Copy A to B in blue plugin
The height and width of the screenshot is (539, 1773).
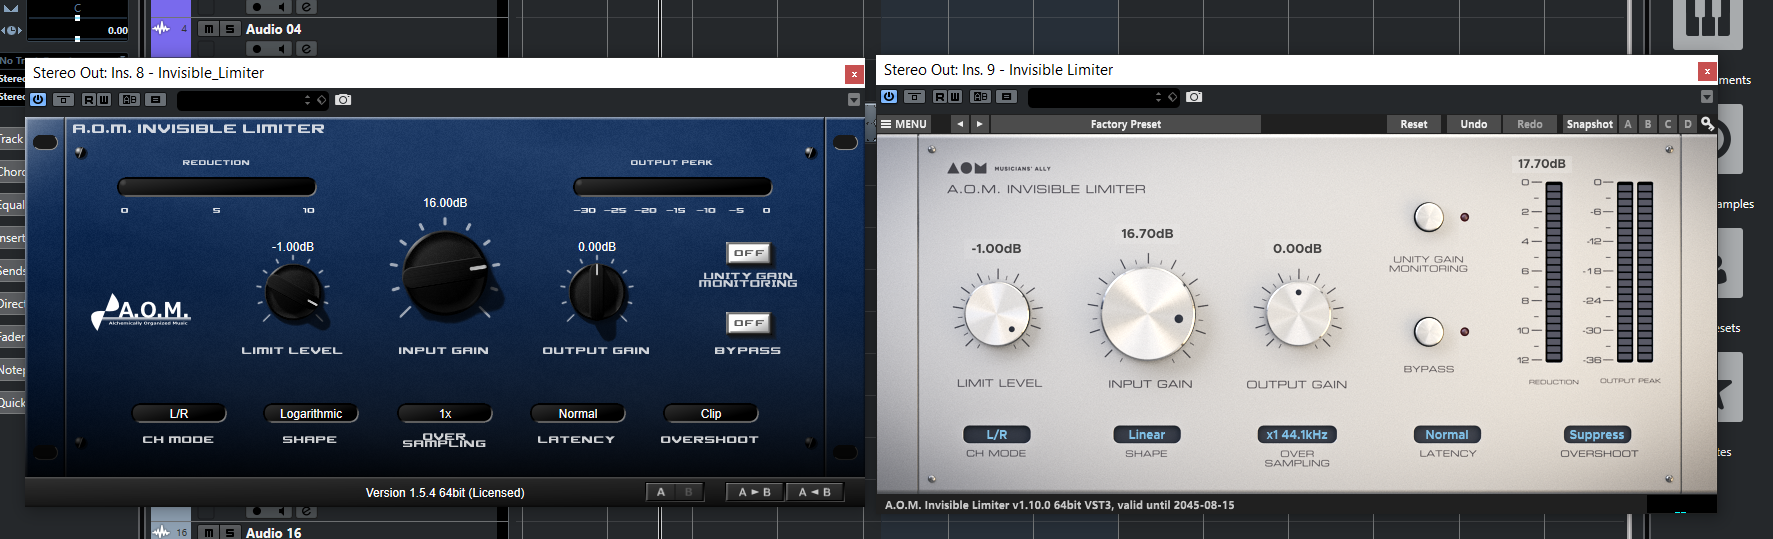755,492
